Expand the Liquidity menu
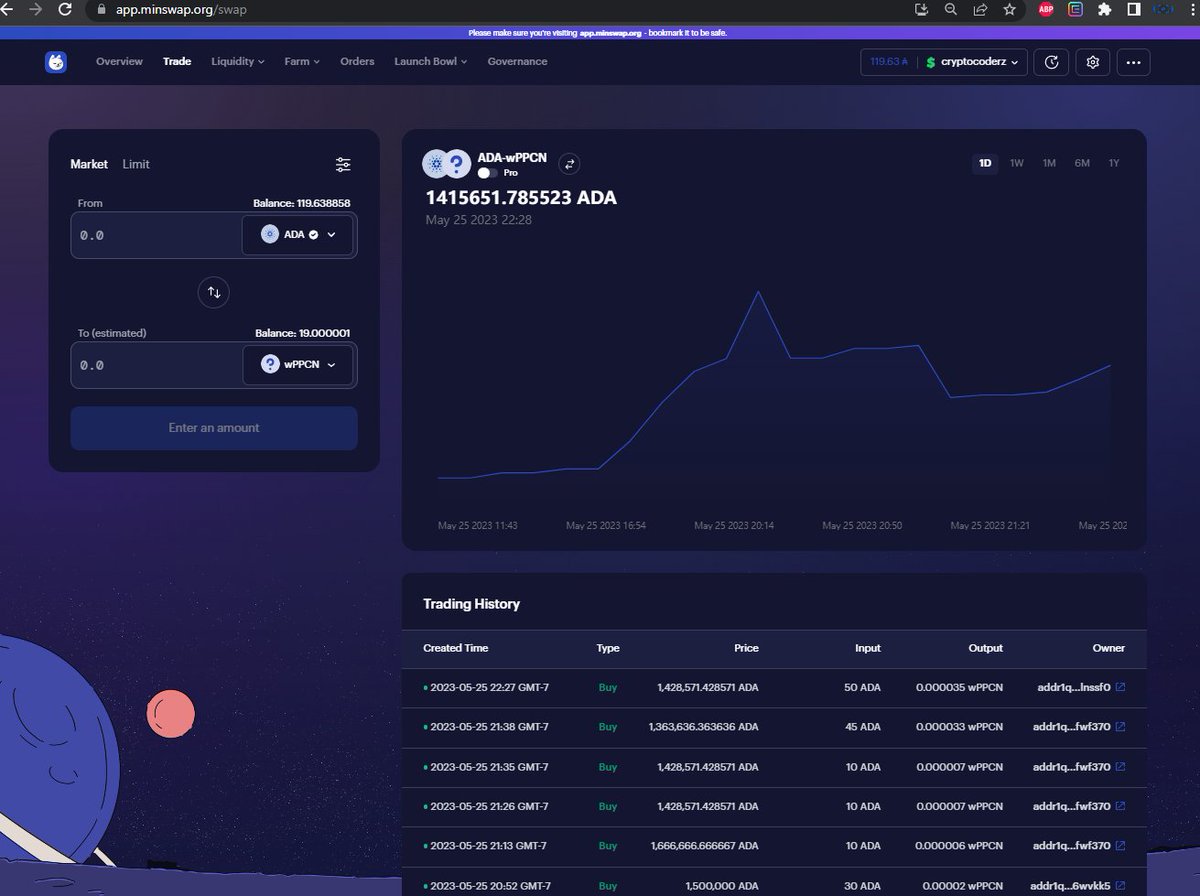This screenshot has width=1200, height=896. pos(238,62)
